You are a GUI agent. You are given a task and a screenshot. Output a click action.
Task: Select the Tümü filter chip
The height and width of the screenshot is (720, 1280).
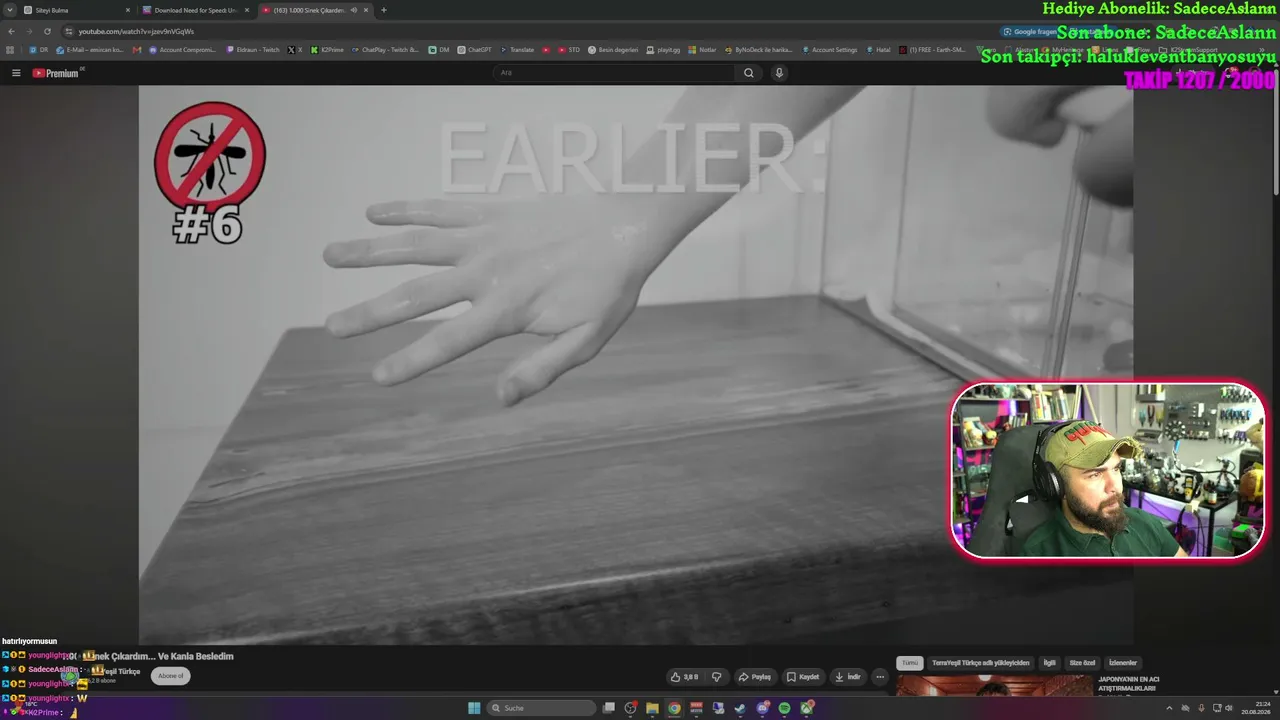910,663
